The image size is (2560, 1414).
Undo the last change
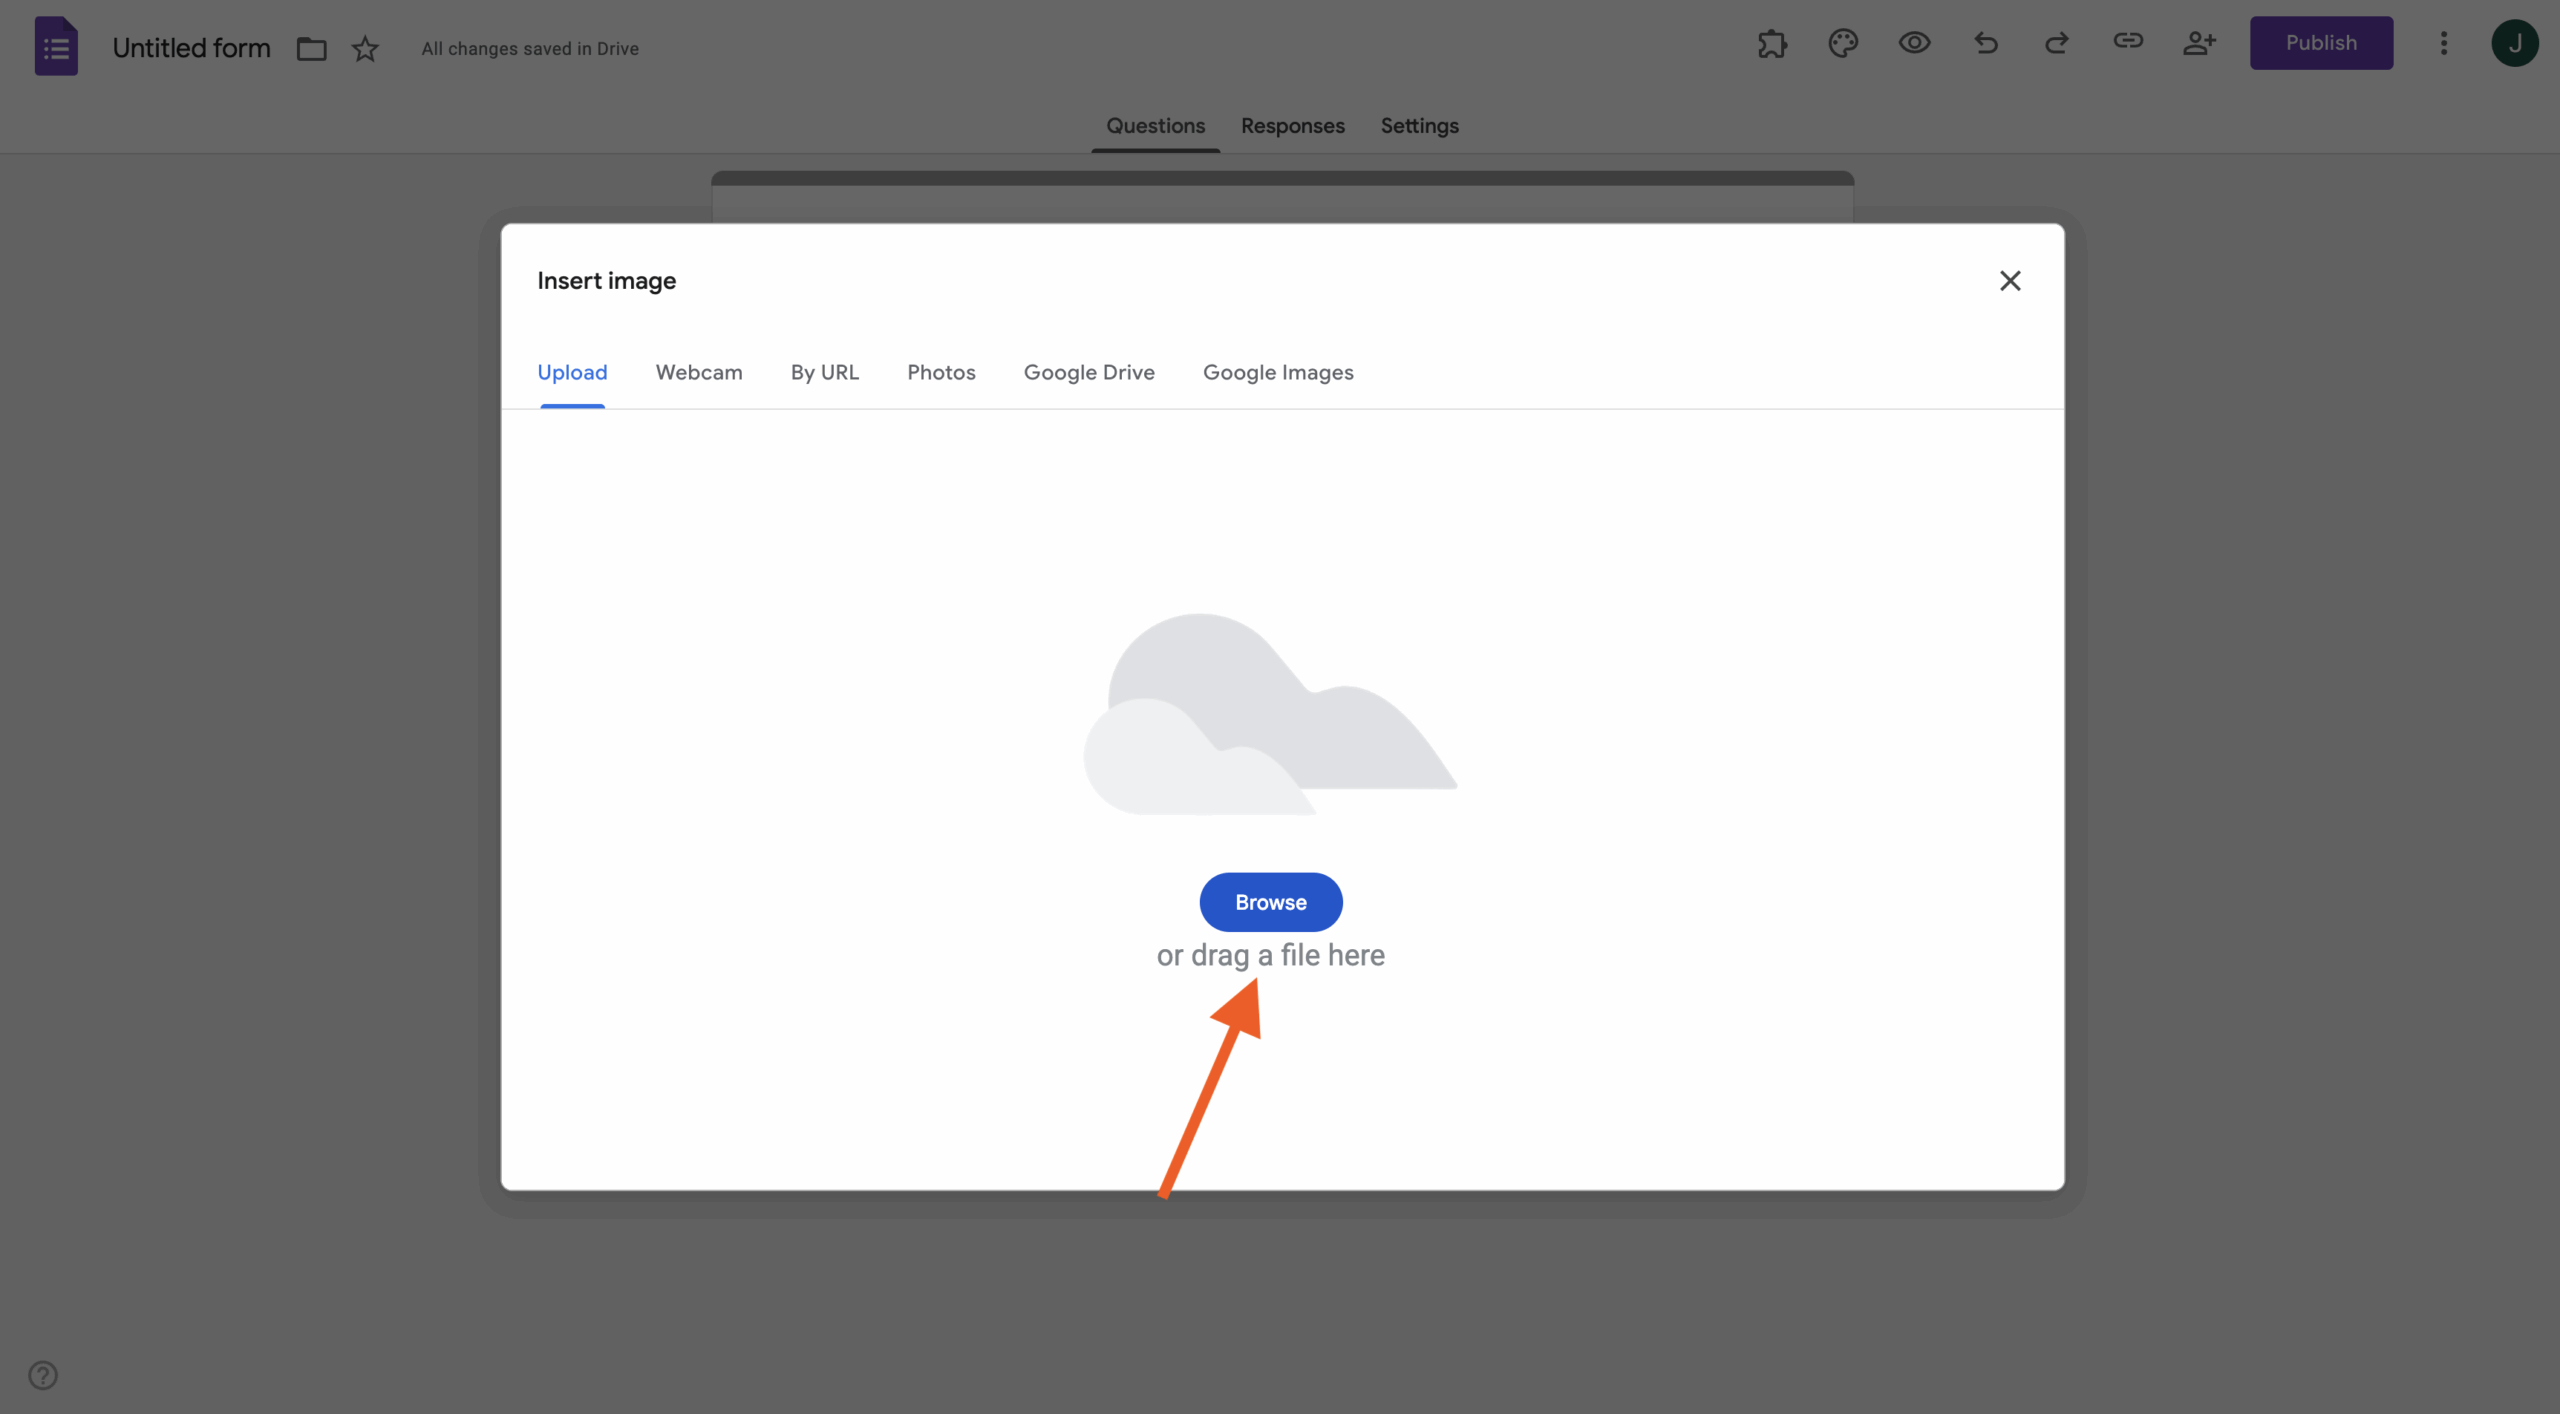tap(1985, 44)
